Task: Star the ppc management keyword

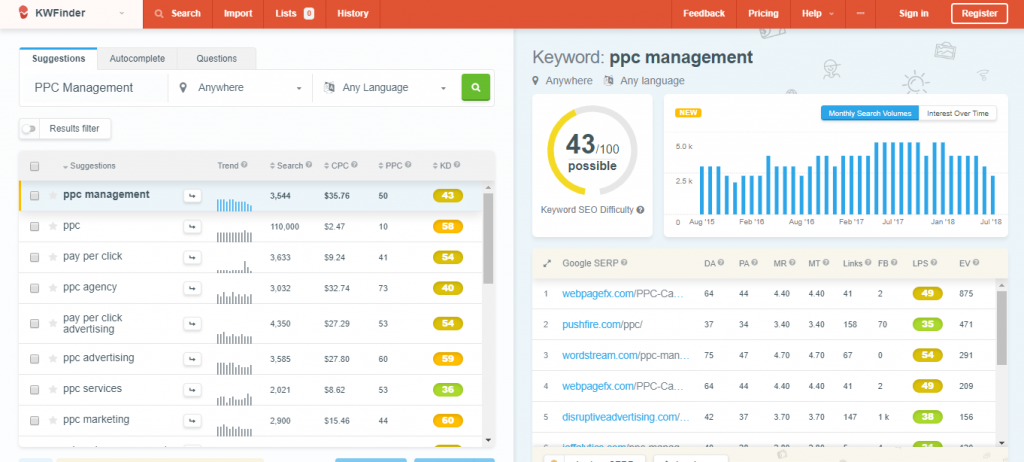Action: (x=53, y=195)
